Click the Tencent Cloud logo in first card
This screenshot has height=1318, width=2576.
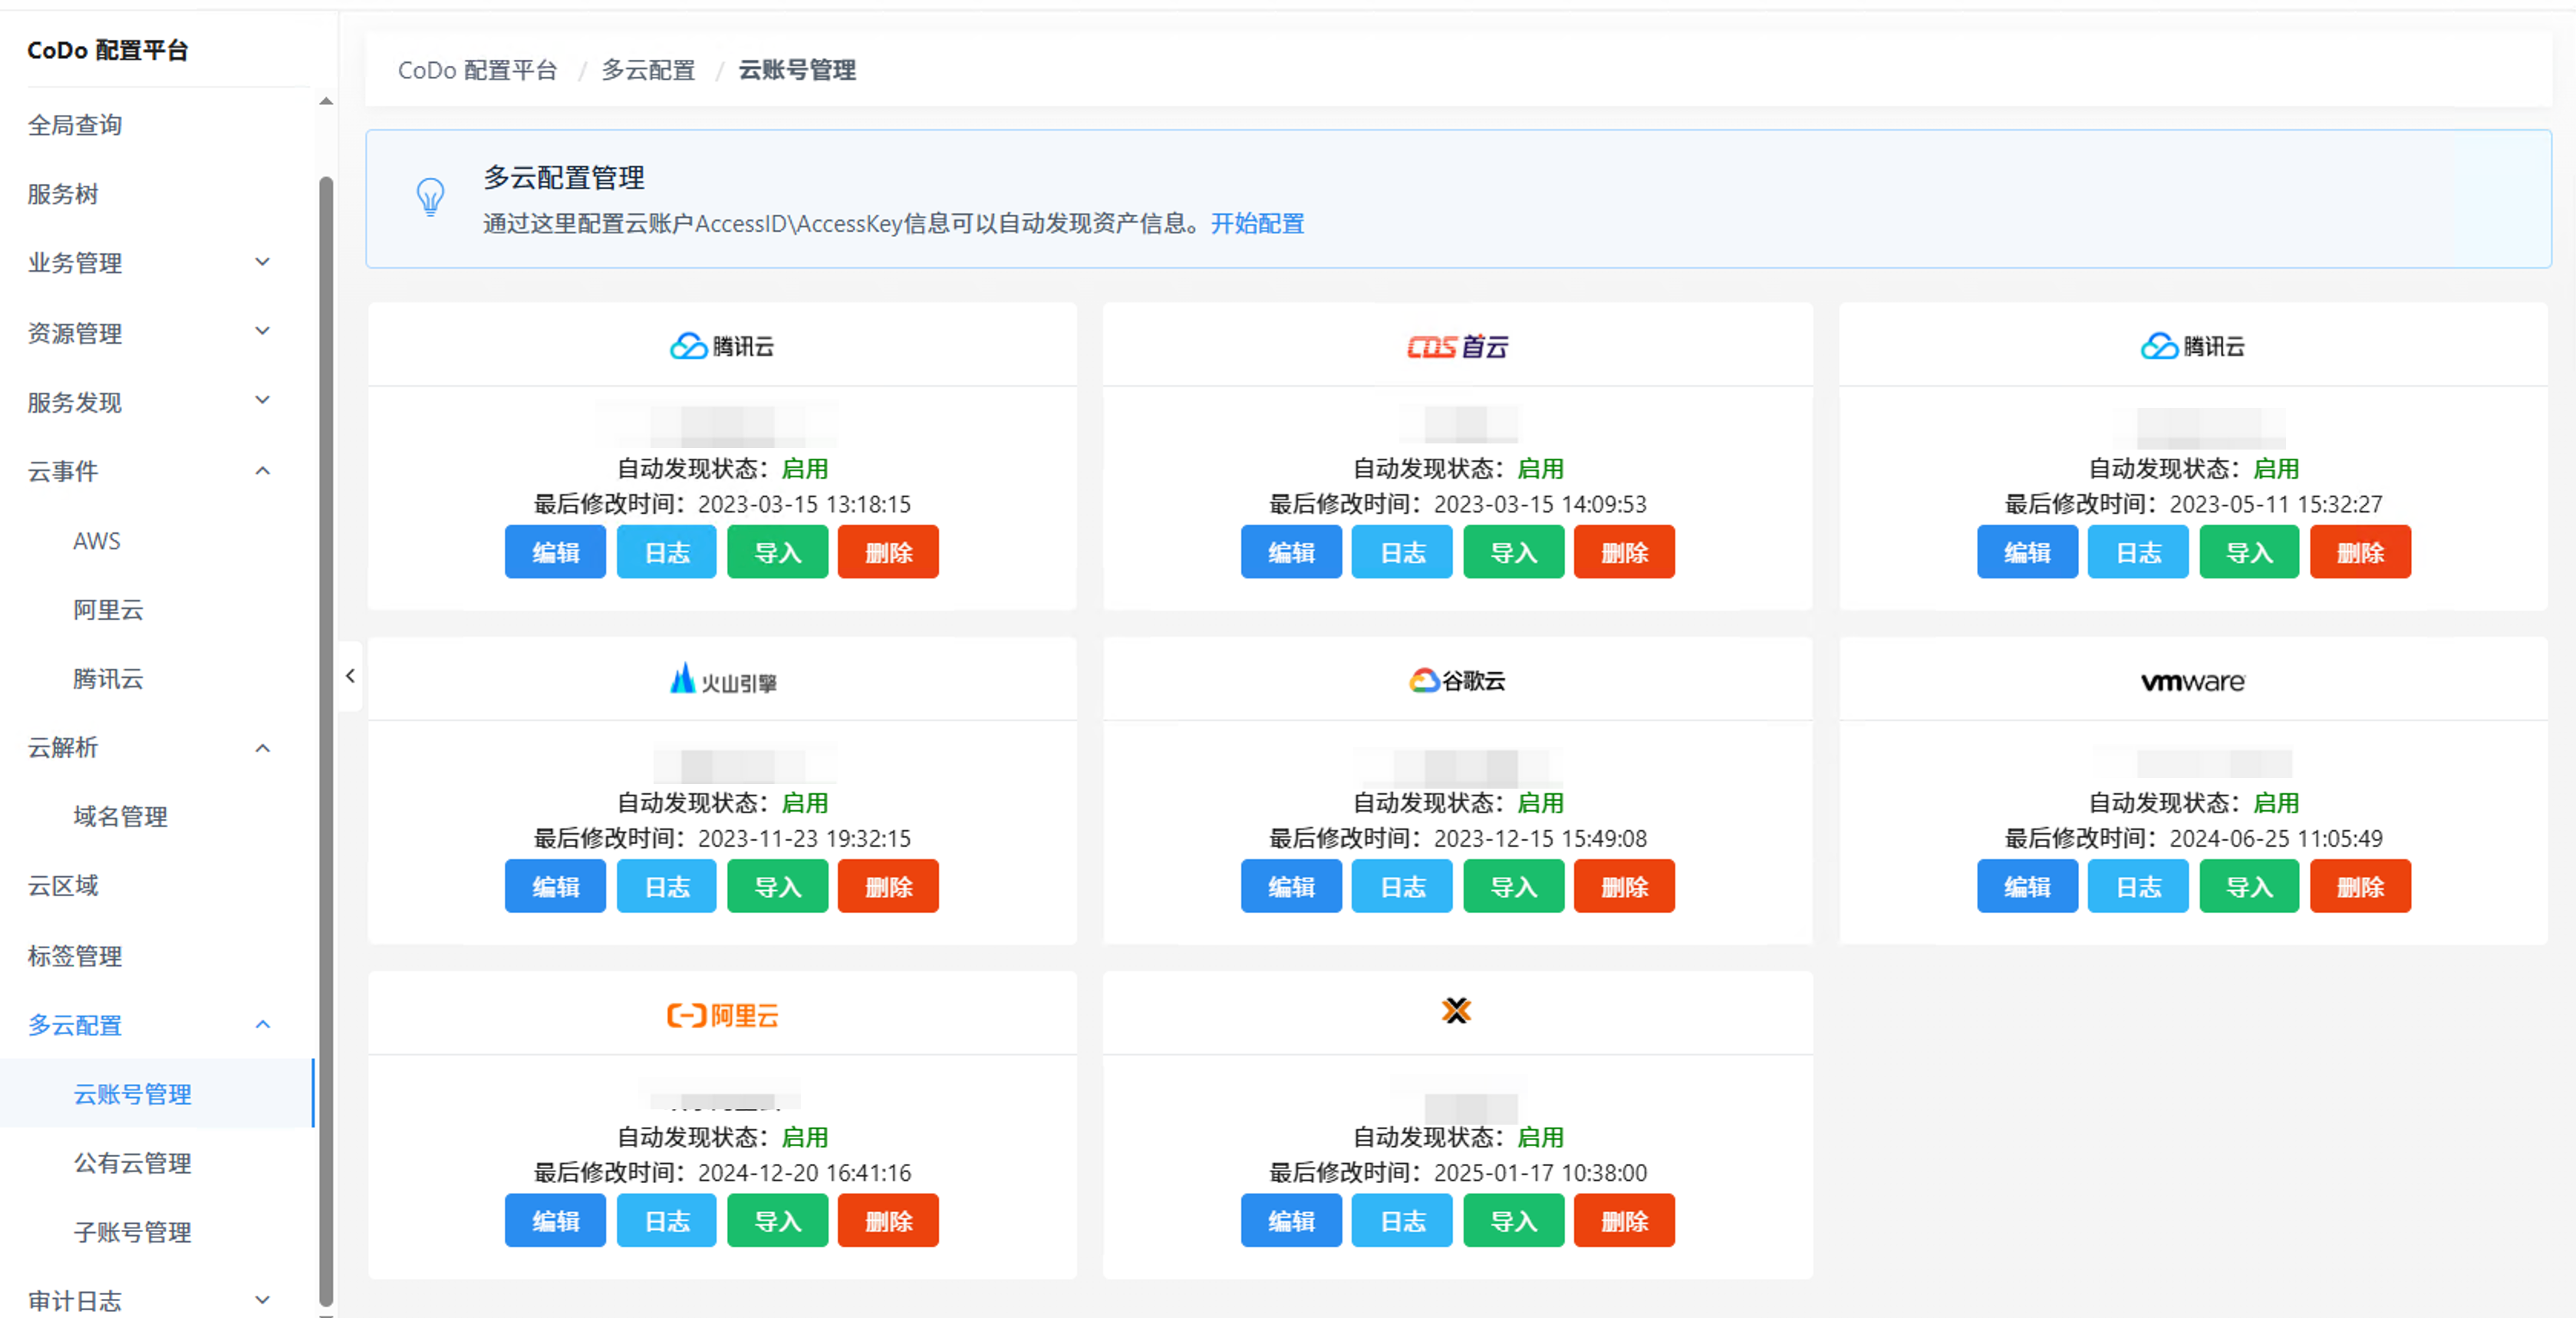pyautogui.click(x=722, y=346)
